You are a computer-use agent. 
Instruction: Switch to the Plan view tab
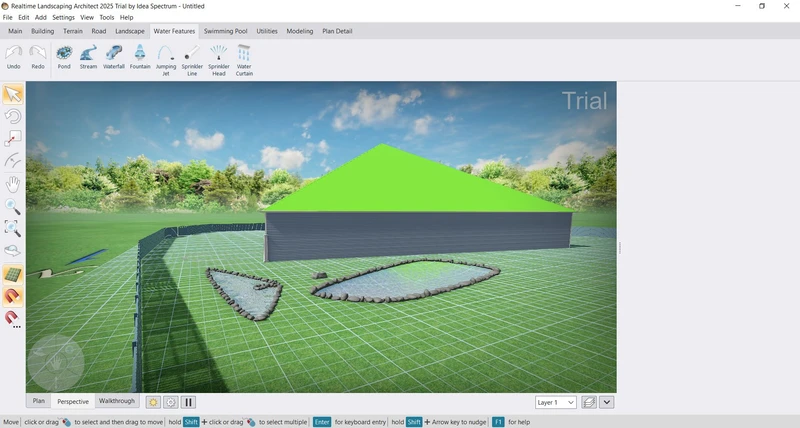click(x=39, y=401)
